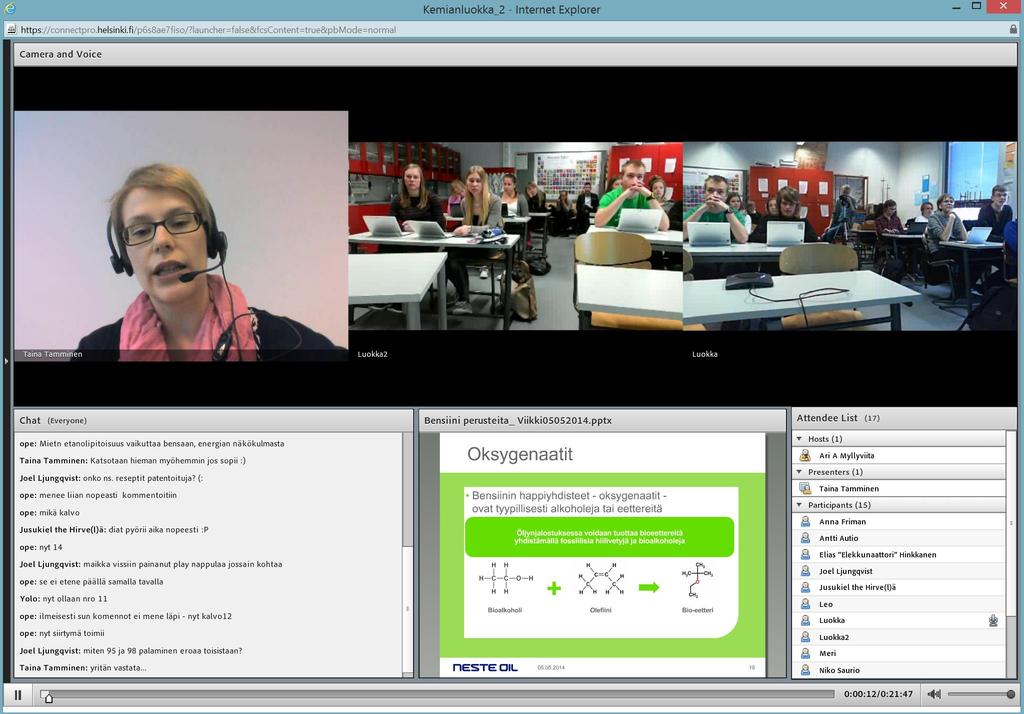Click chat message "Yolo: nyt ollaan nro 11"
Screen dimensions: 1024x714
pyautogui.click(x=63, y=599)
